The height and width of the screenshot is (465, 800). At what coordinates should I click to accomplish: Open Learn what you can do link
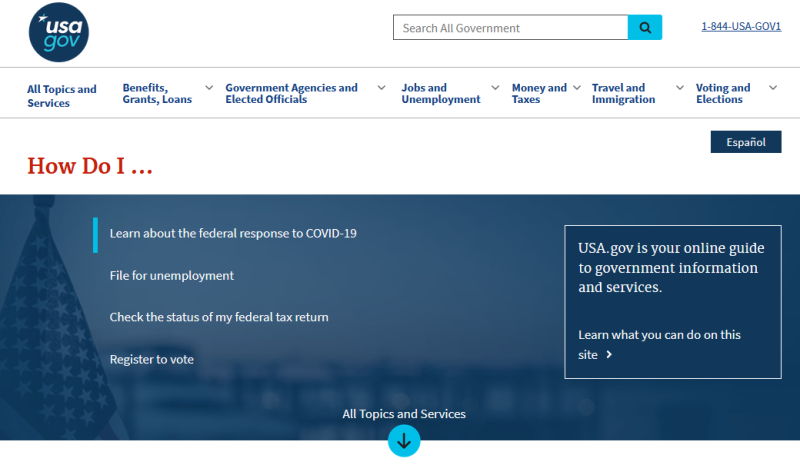659,345
